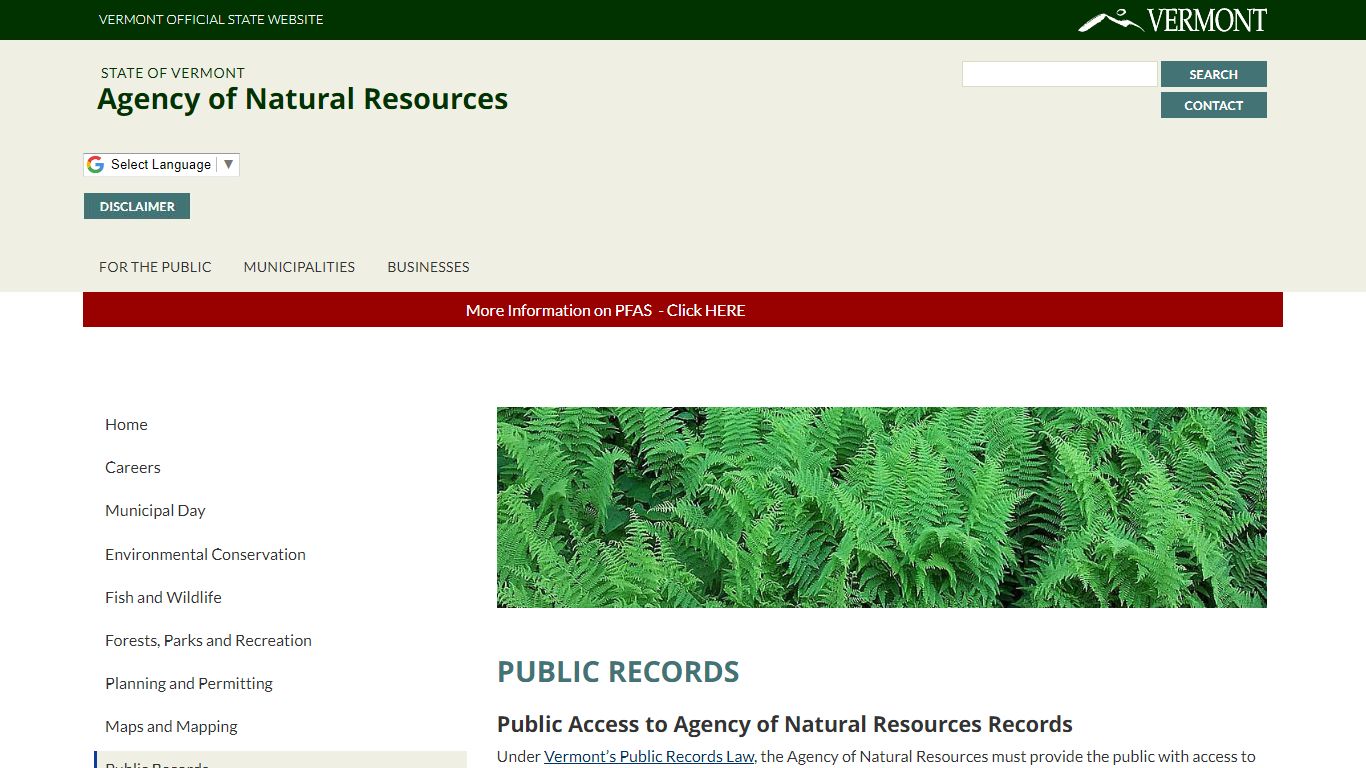
Task: Open Environmental Conservation sidebar link
Action: (x=205, y=554)
